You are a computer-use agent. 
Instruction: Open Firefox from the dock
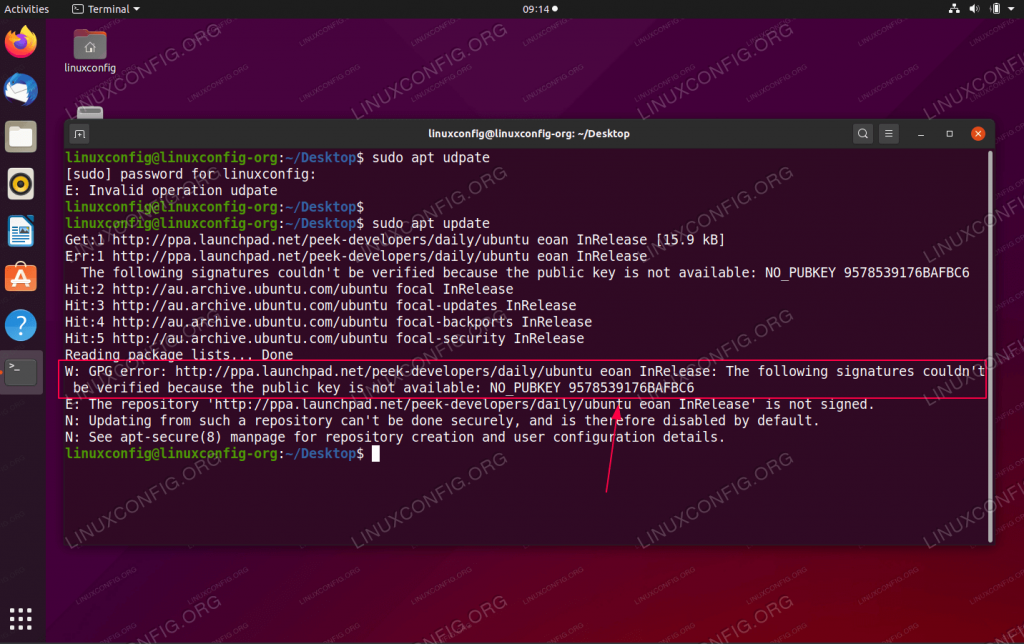point(20,42)
